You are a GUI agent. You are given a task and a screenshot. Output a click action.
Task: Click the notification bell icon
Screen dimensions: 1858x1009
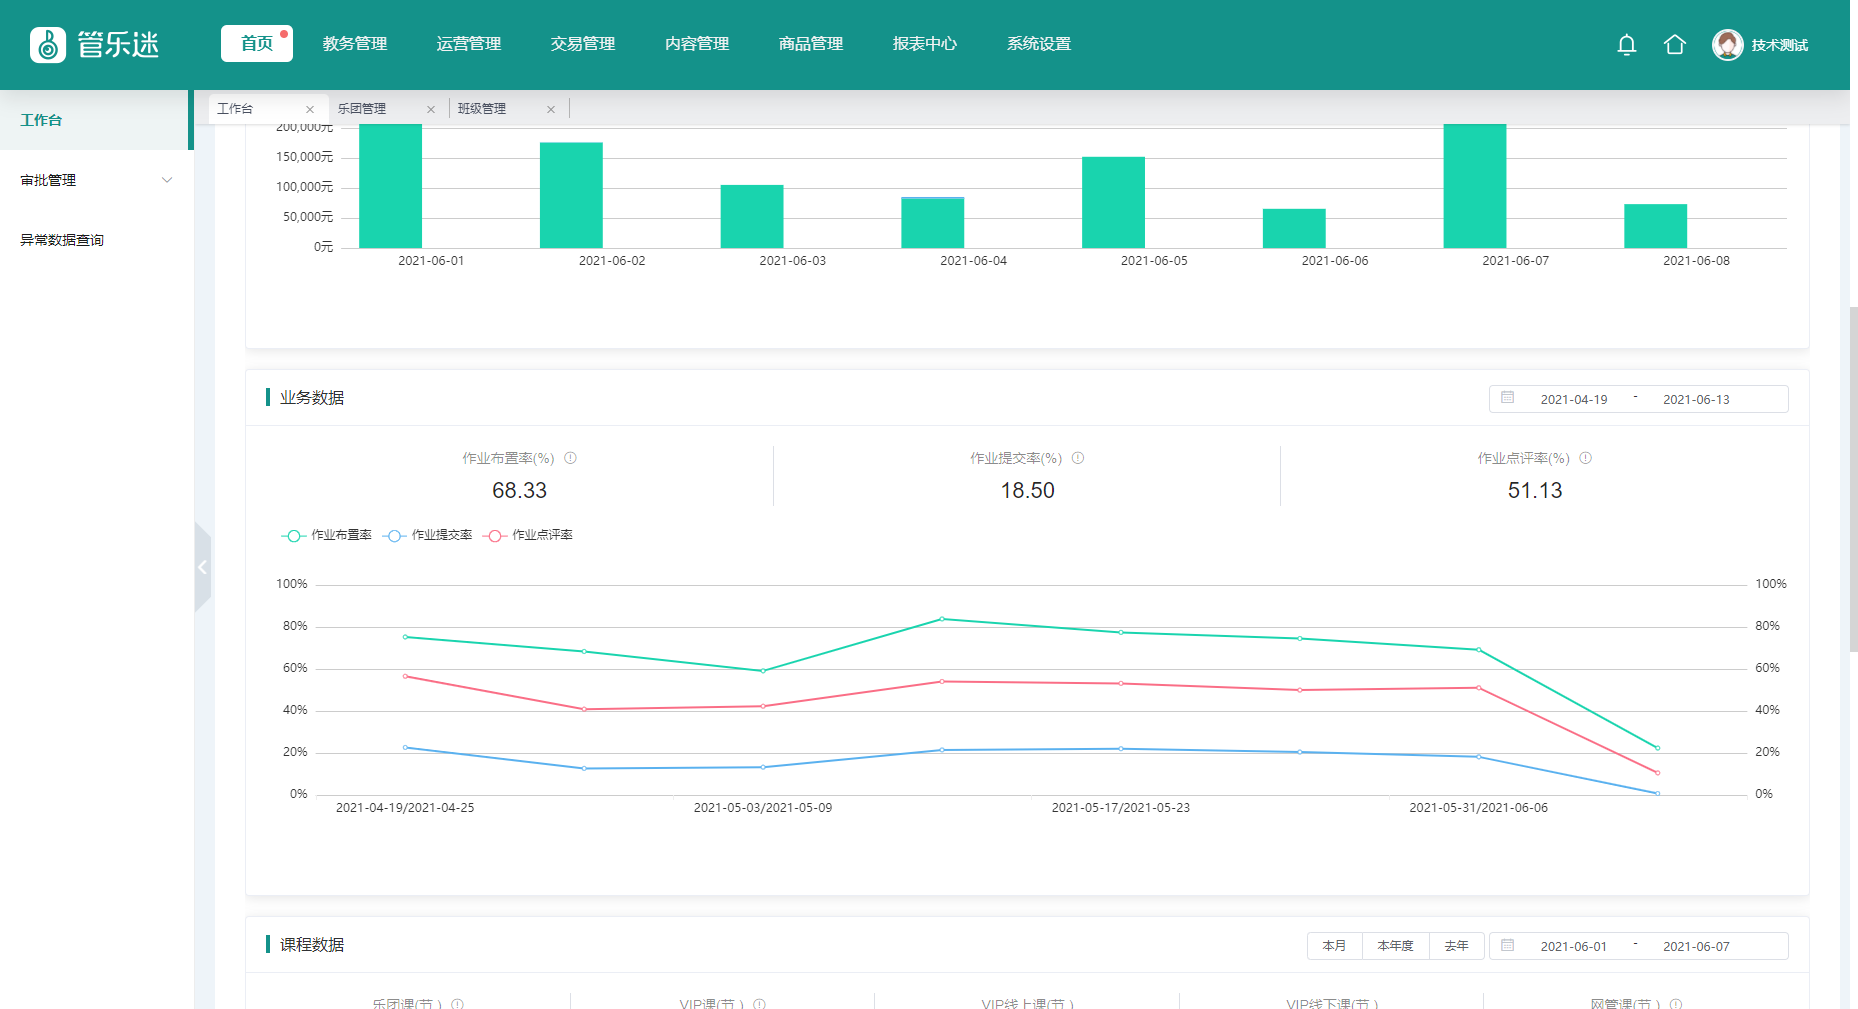(x=1626, y=45)
